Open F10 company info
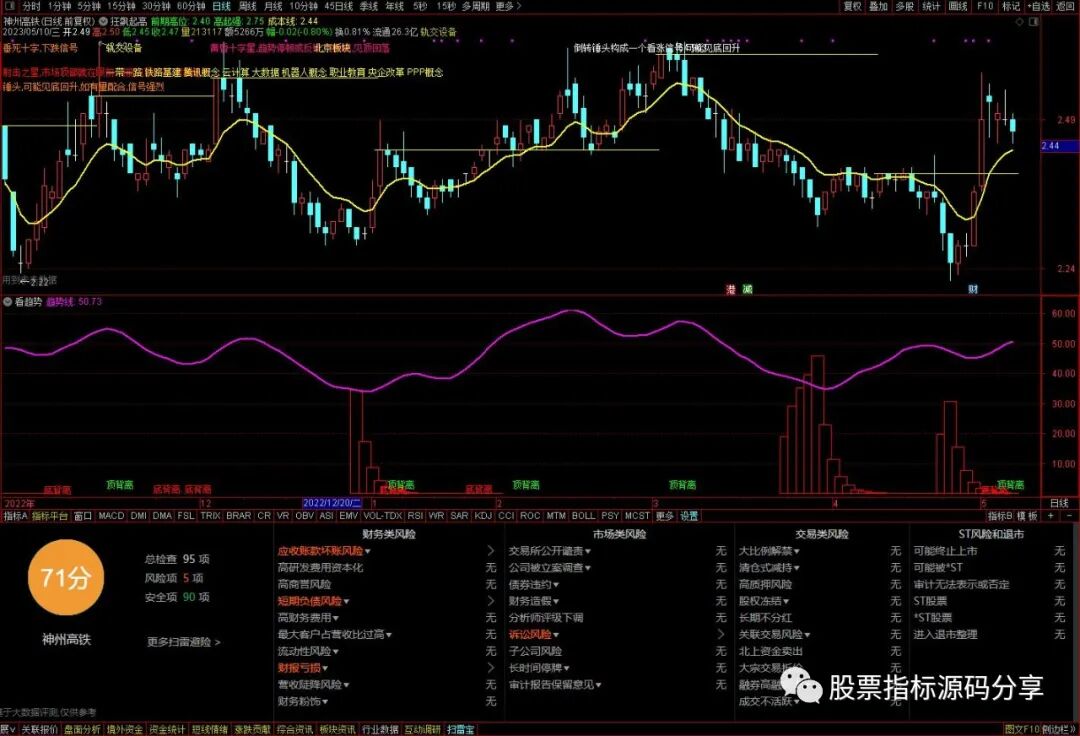Image resolution: width=1080 pixels, height=736 pixels. pyautogui.click(x=985, y=6)
